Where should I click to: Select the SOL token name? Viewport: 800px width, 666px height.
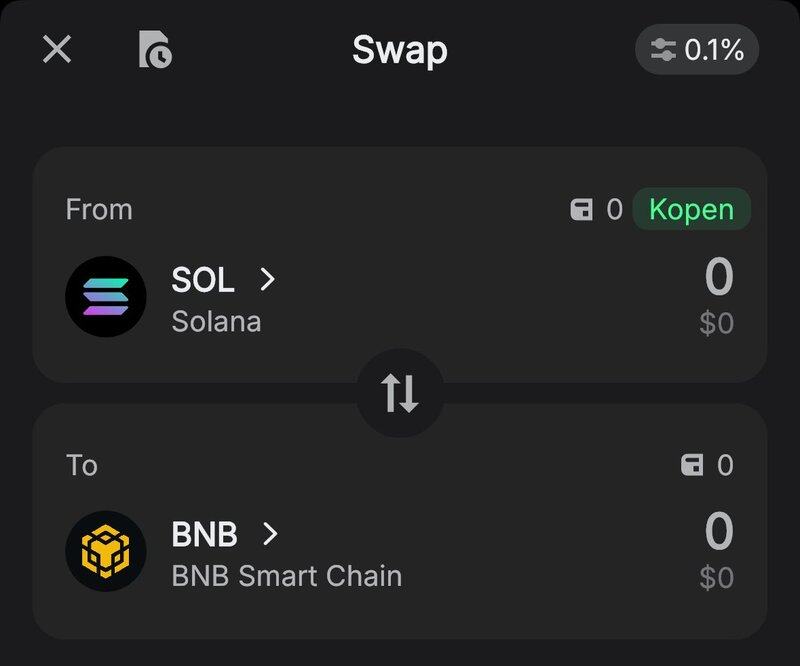tap(203, 280)
